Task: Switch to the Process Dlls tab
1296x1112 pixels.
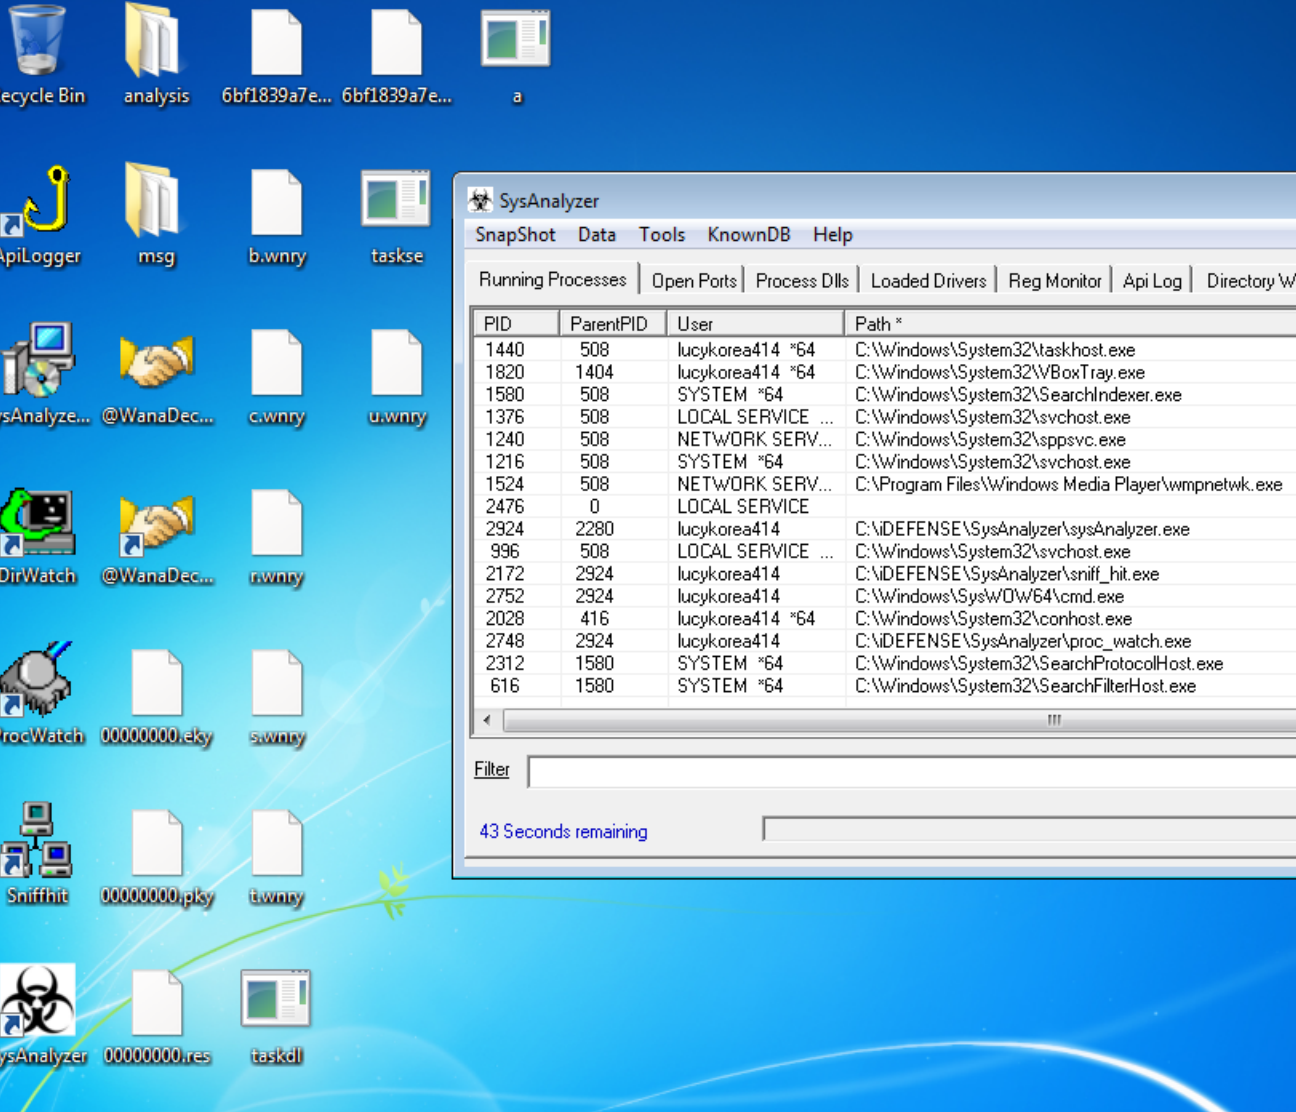Action: point(802,281)
